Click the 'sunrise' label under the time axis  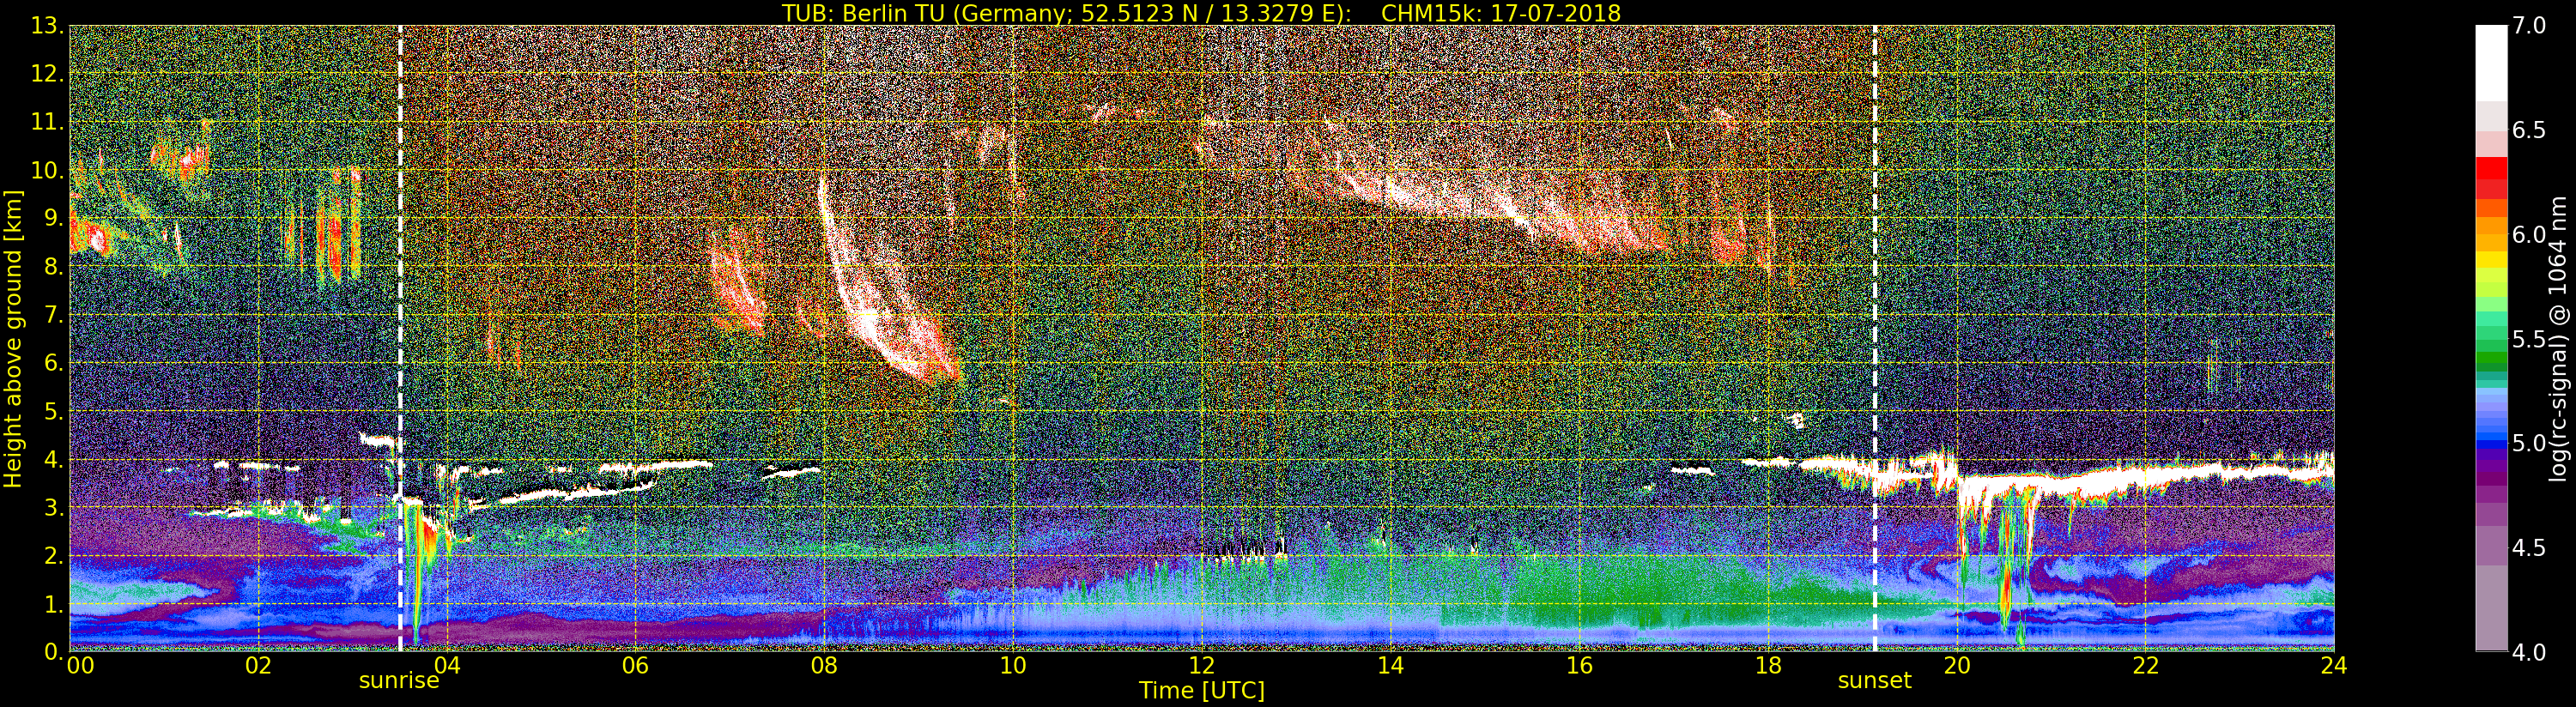click(x=399, y=681)
